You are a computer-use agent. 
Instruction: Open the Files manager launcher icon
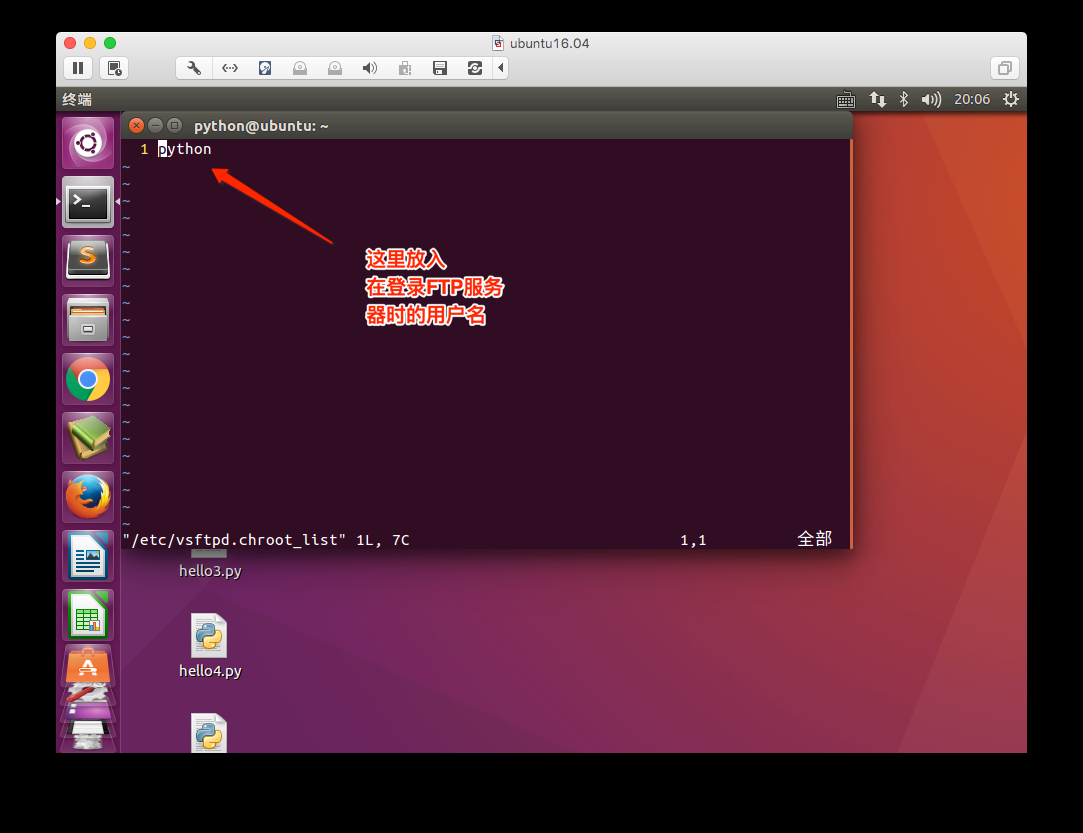pyautogui.click(x=88, y=320)
